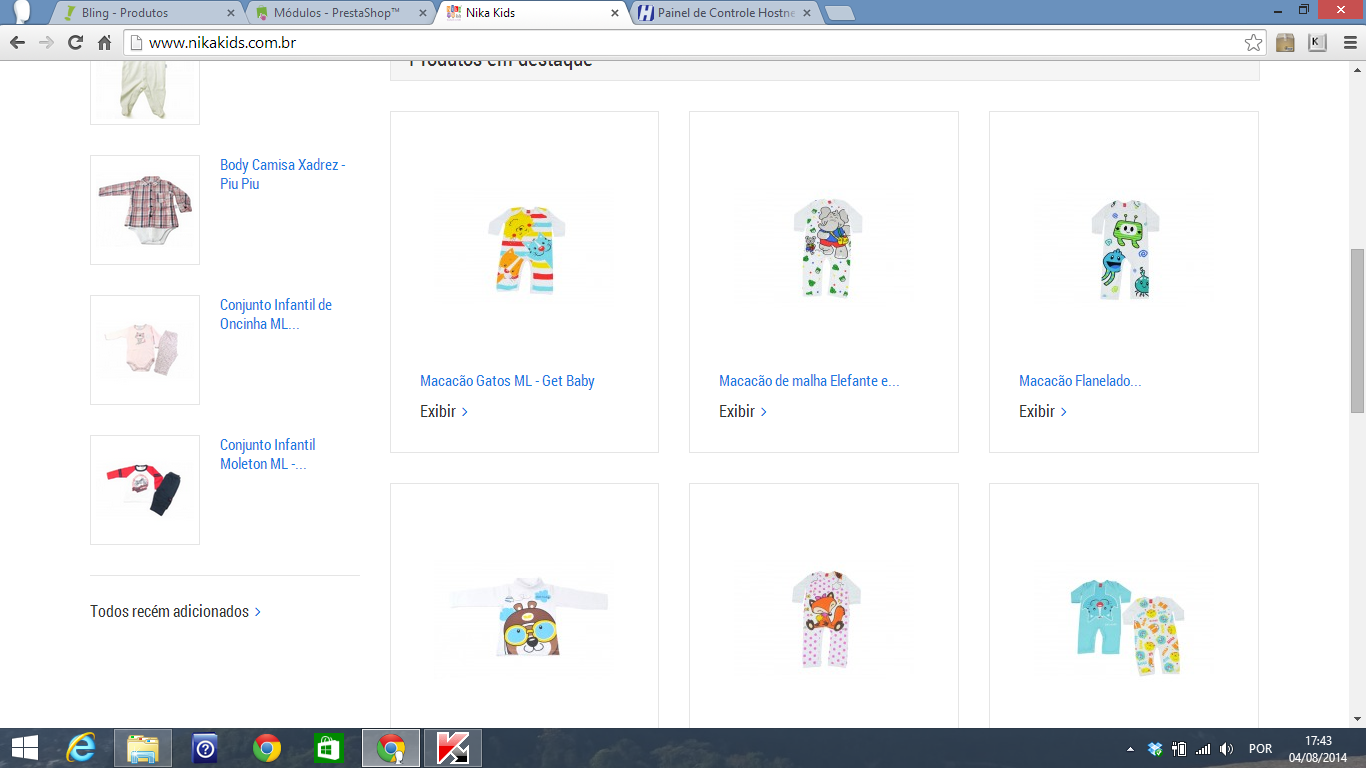1366x768 pixels.
Task: Click the striped cats romper image
Action: click(x=524, y=249)
